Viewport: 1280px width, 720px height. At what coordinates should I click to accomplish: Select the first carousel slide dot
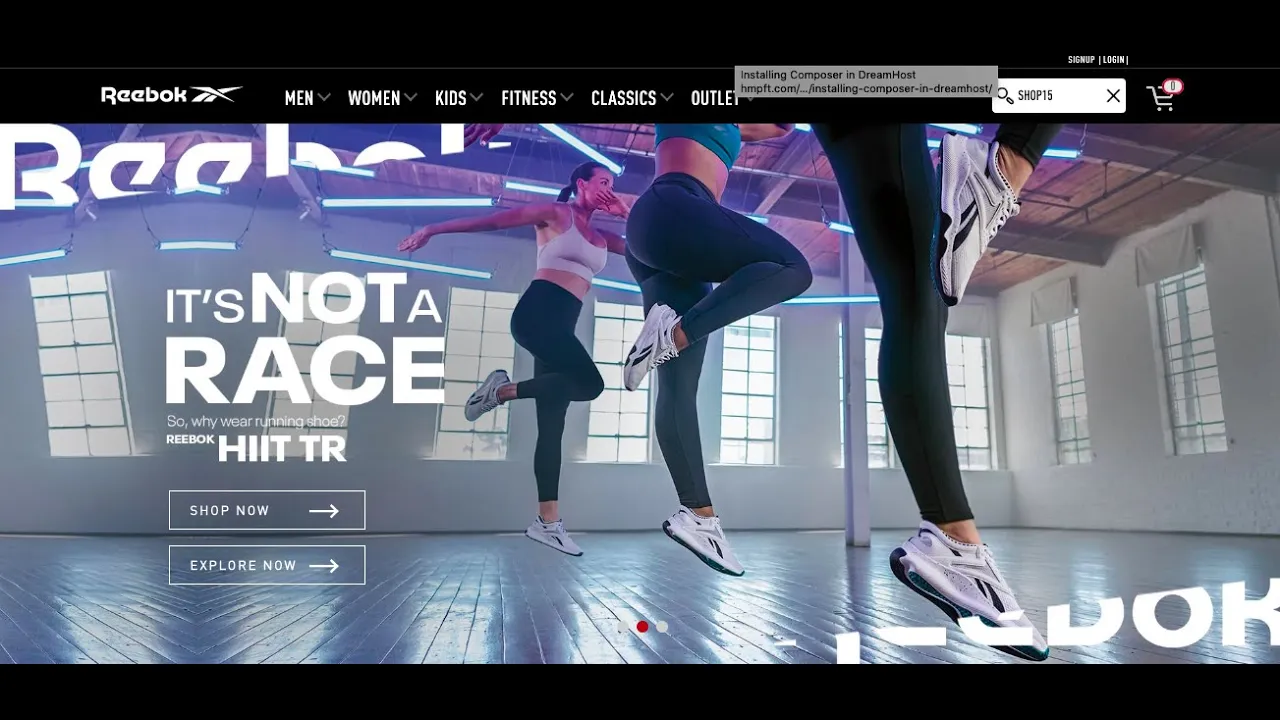pyautogui.click(x=623, y=627)
